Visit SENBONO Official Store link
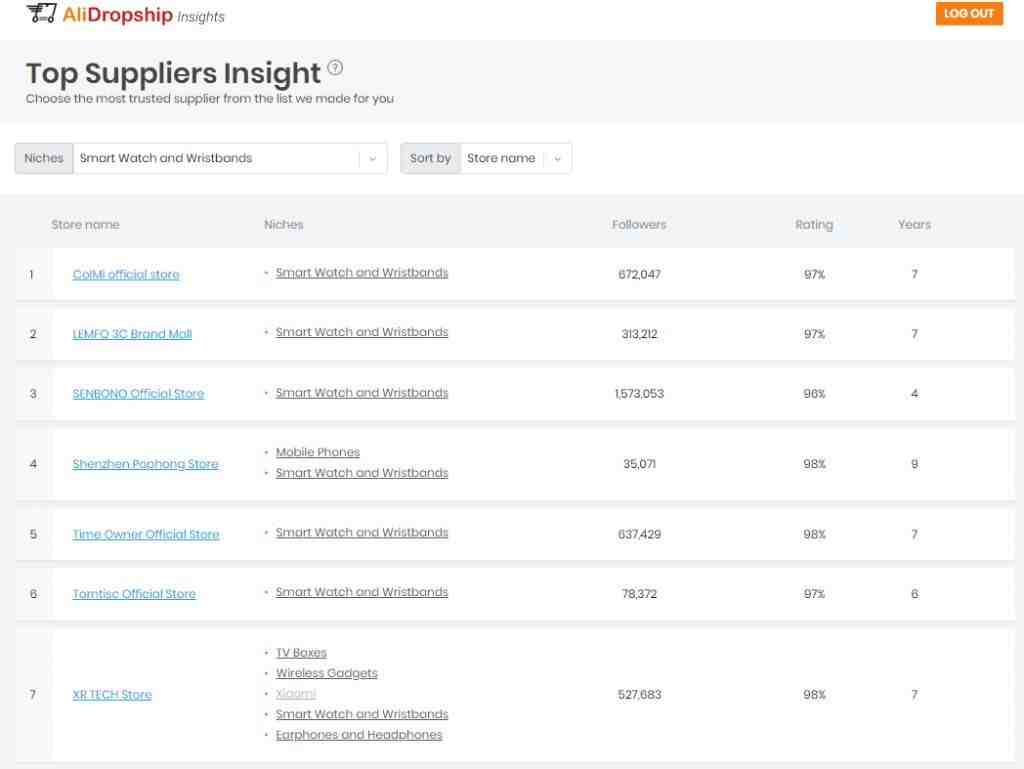The height and width of the screenshot is (769, 1024). click(138, 394)
